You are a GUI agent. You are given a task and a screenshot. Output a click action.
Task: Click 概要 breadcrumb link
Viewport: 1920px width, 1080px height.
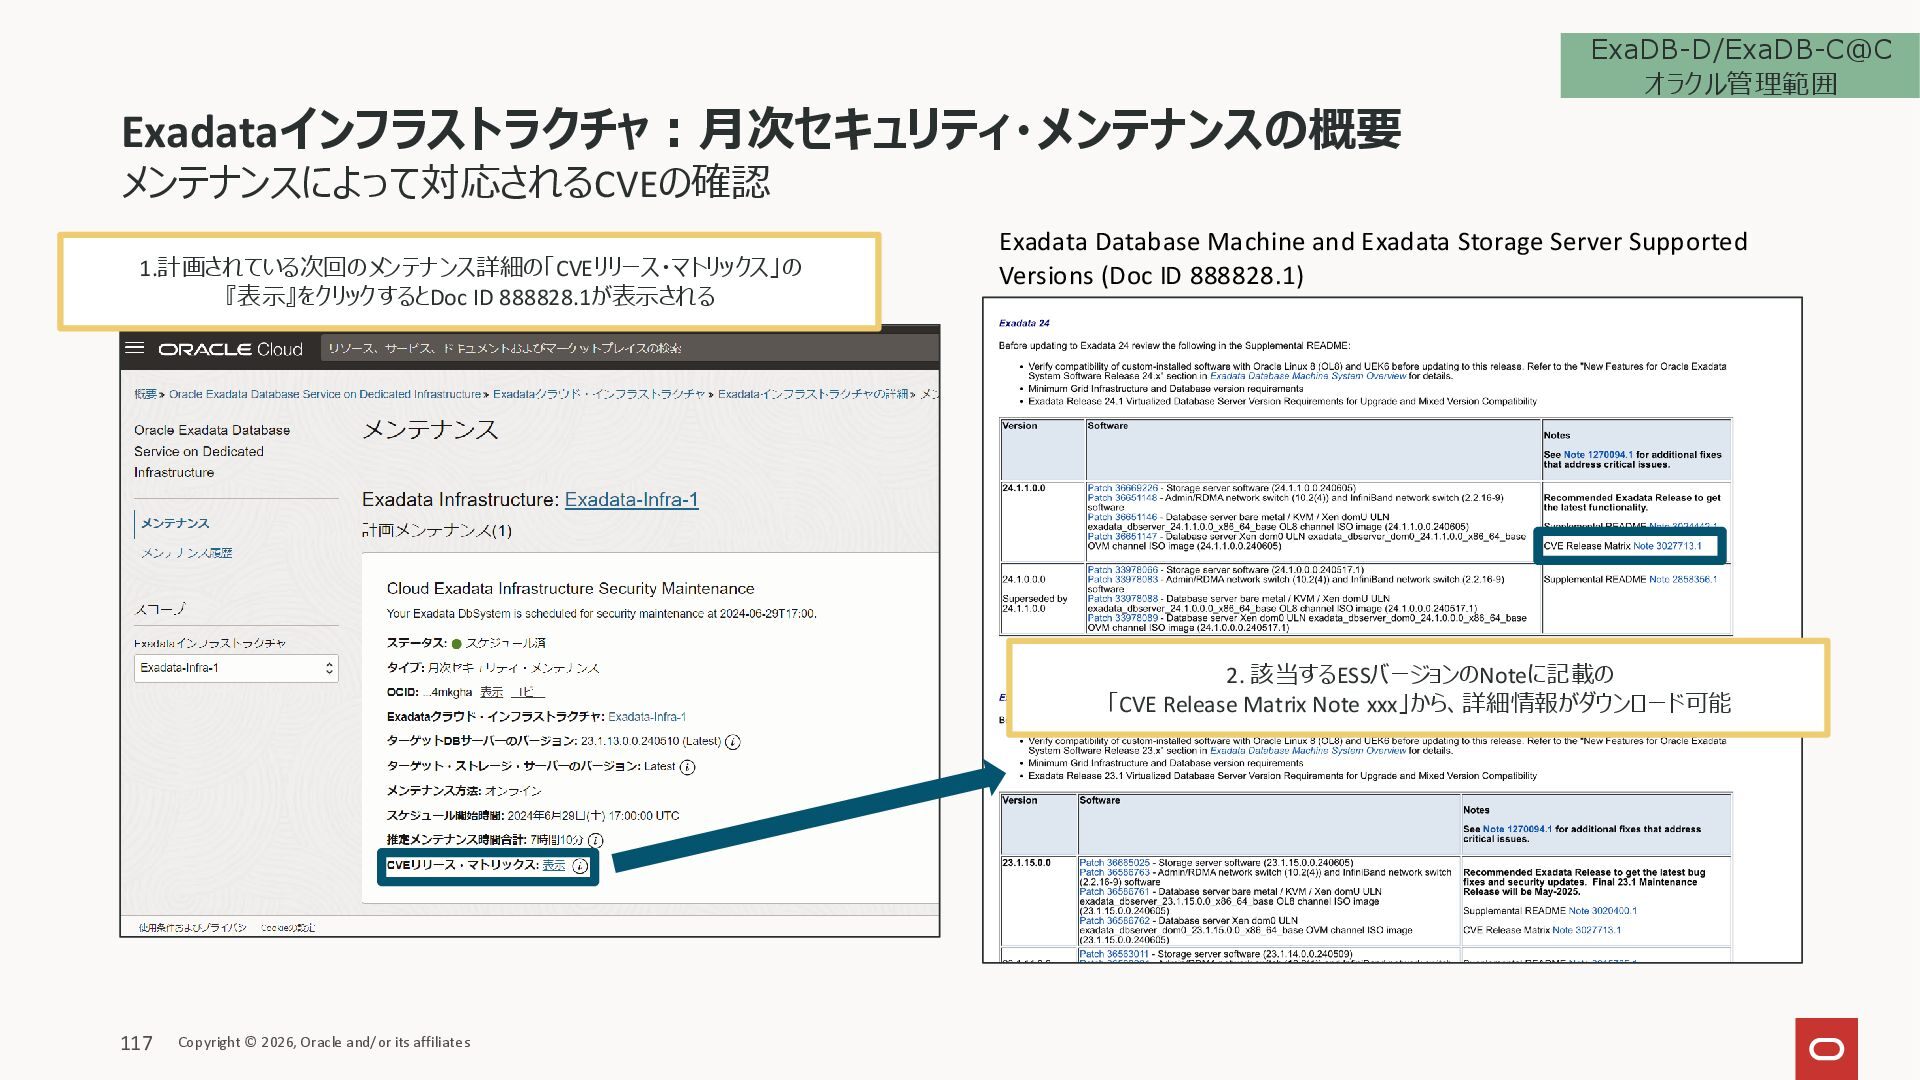pyautogui.click(x=146, y=394)
